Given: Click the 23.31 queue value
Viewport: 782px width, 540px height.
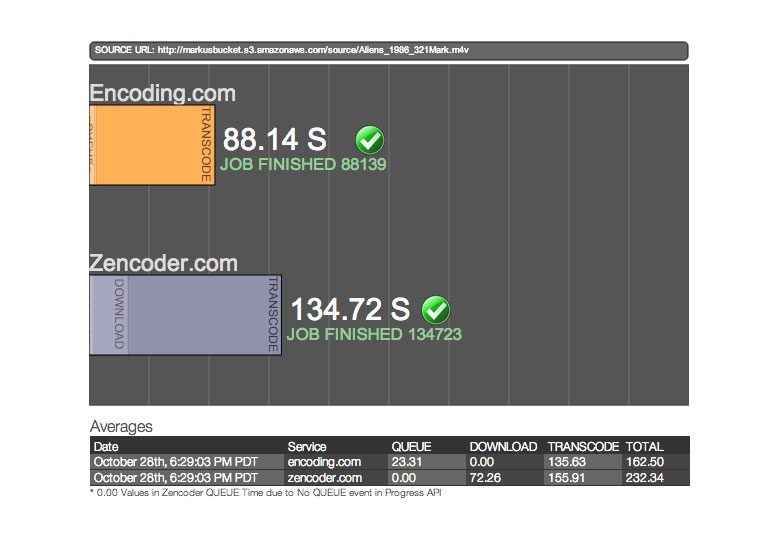Looking at the screenshot, I should (x=406, y=462).
